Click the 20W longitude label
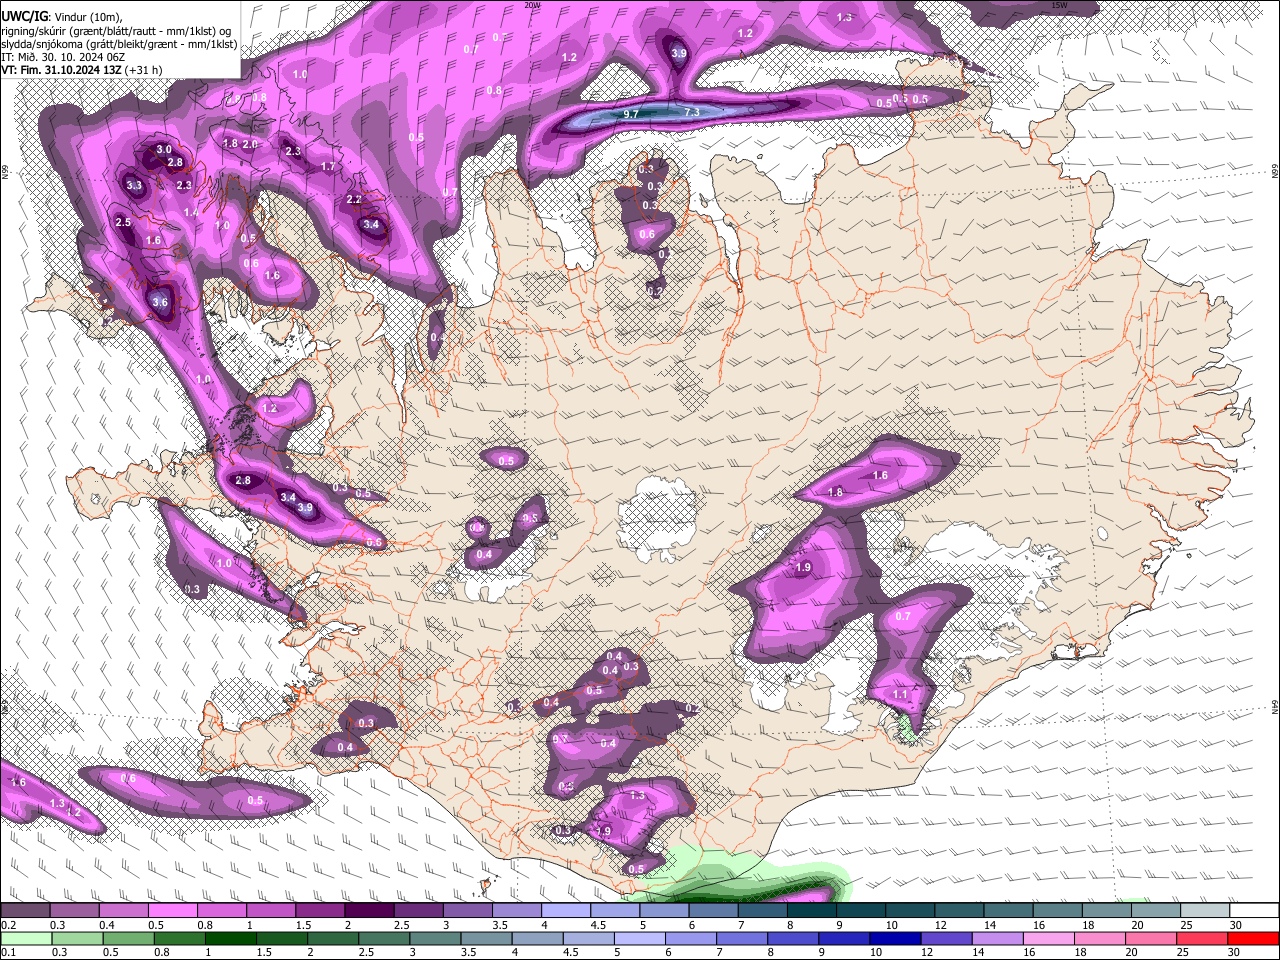Screen dimensions: 1280x960 (x=532, y=5)
